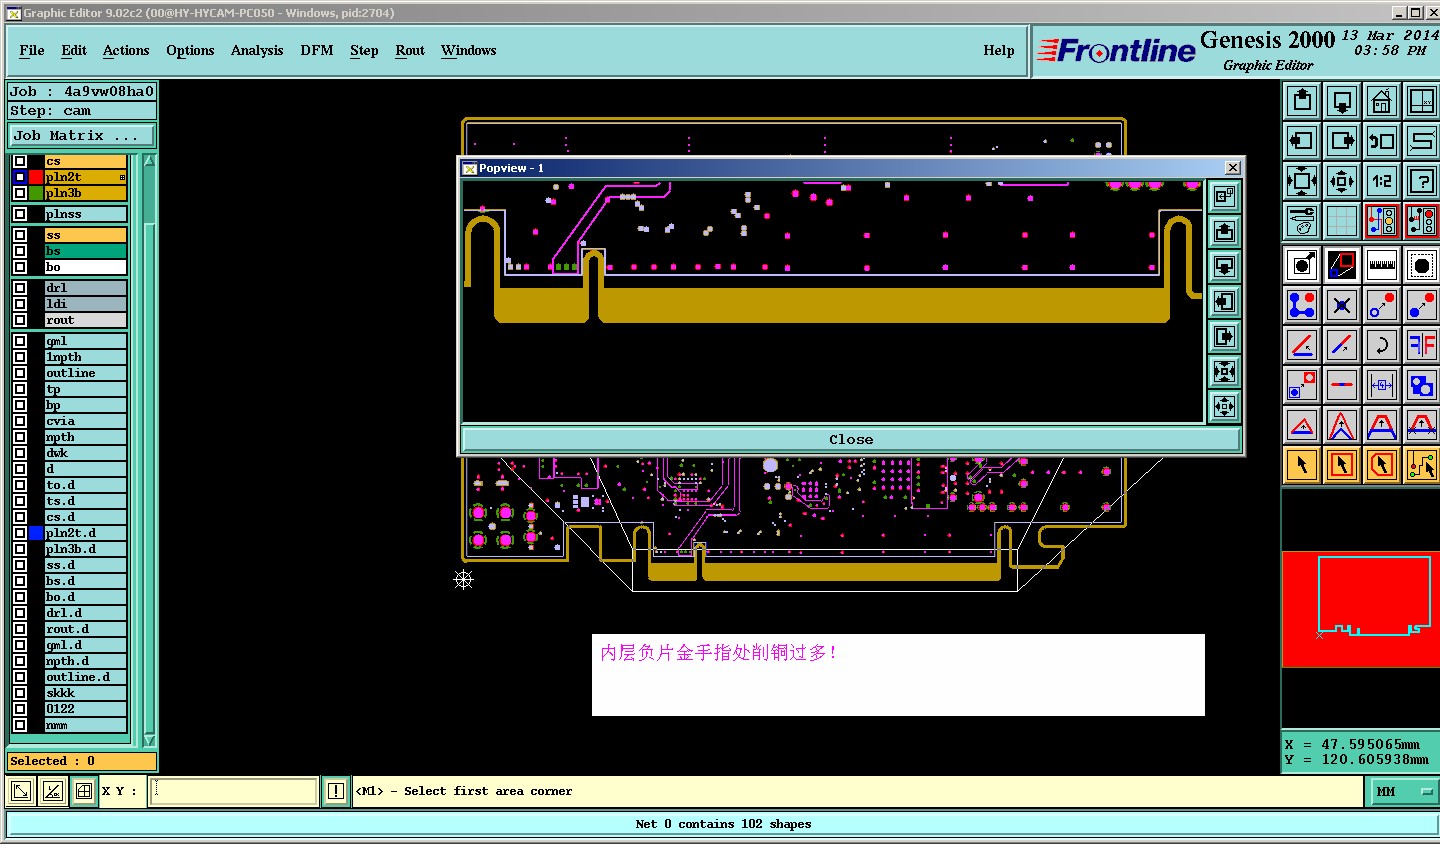The image size is (1440, 844).
Task: Toggle checkbox for layer plnss
Action: tap(20, 214)
